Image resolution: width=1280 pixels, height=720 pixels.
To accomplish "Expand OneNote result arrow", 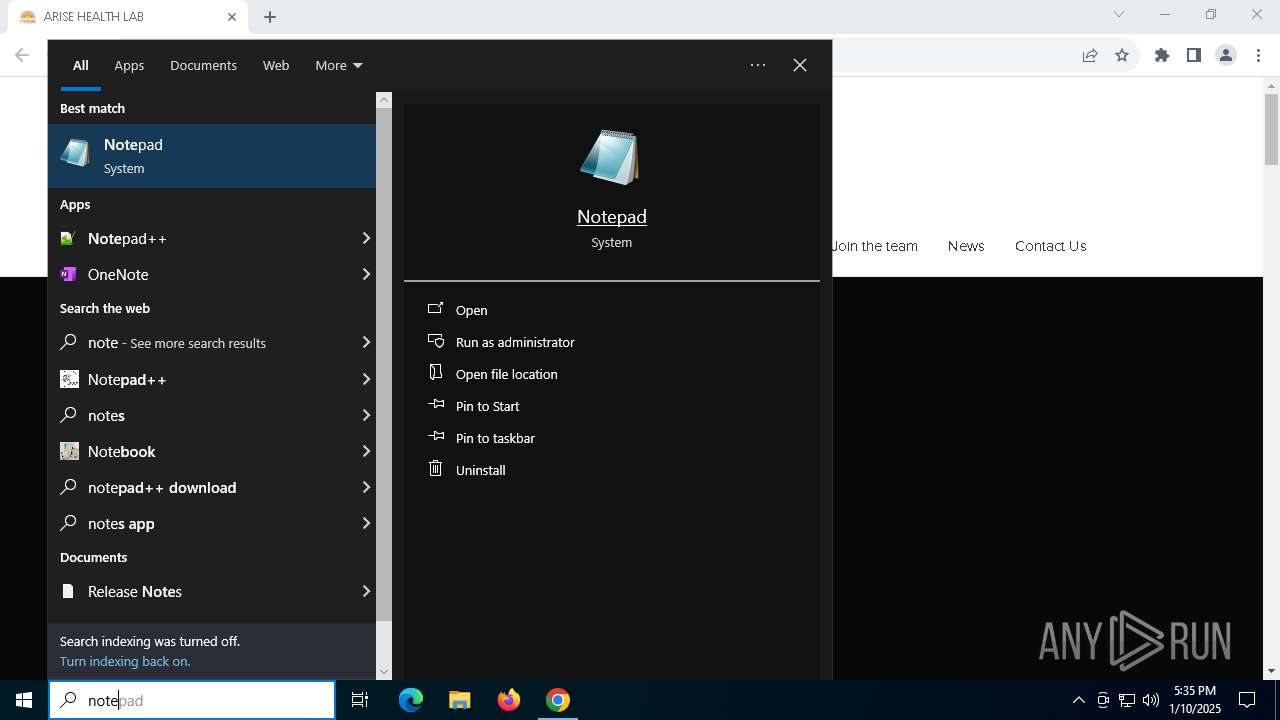I will (x=366, y=274).
